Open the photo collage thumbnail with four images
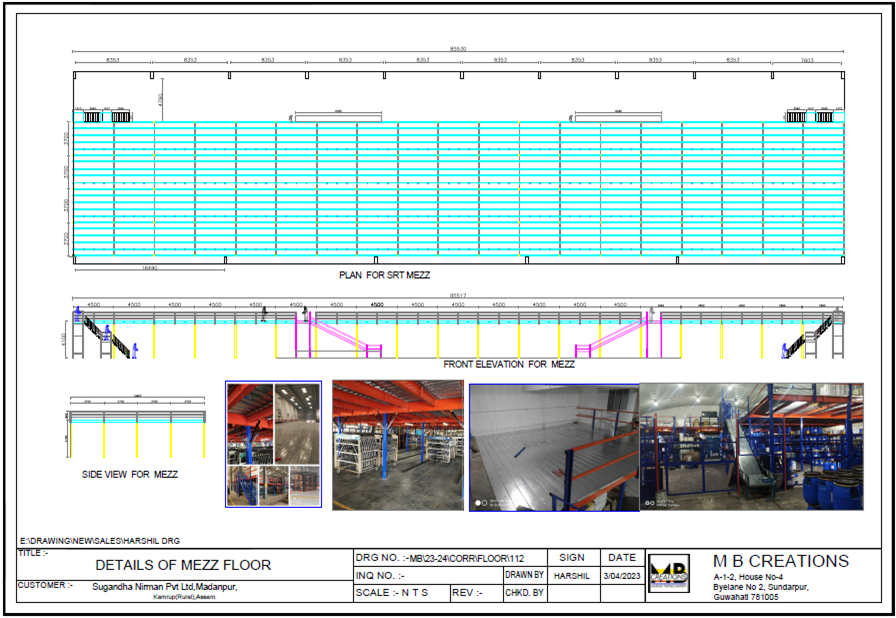 click(273, 445)
